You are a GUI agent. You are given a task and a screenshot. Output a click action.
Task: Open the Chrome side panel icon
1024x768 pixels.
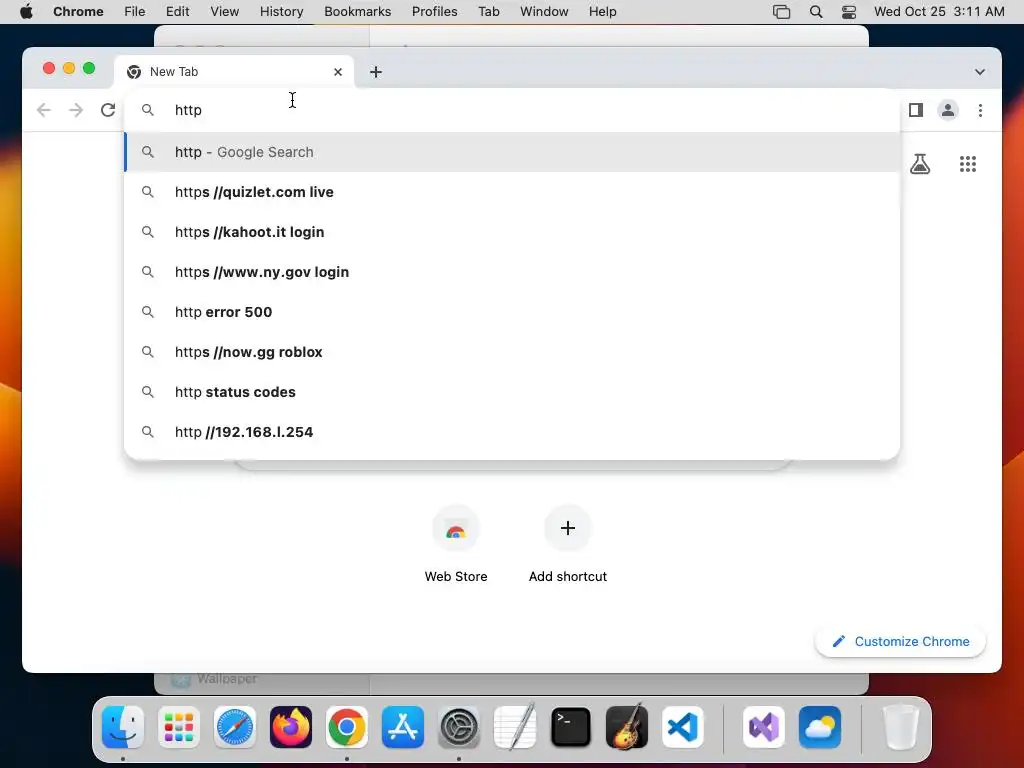916,110
